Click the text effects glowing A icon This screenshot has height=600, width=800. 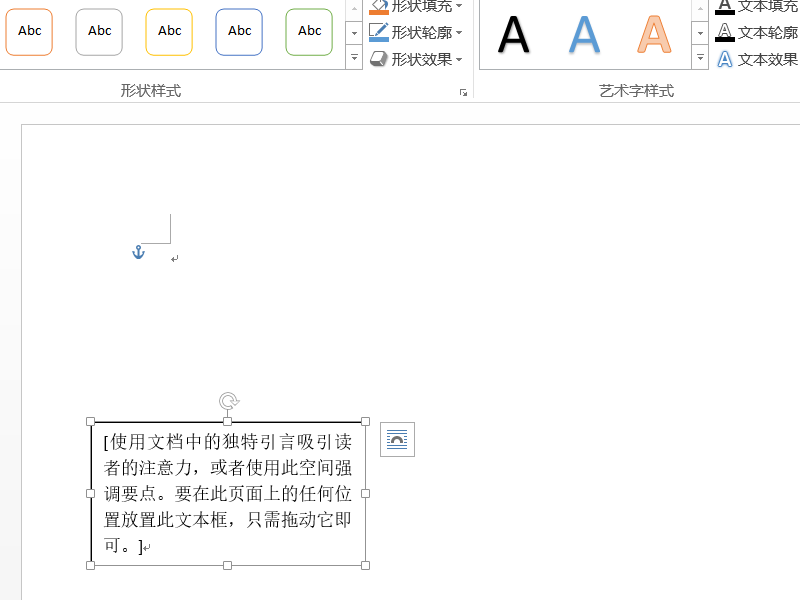coord(724,59)
